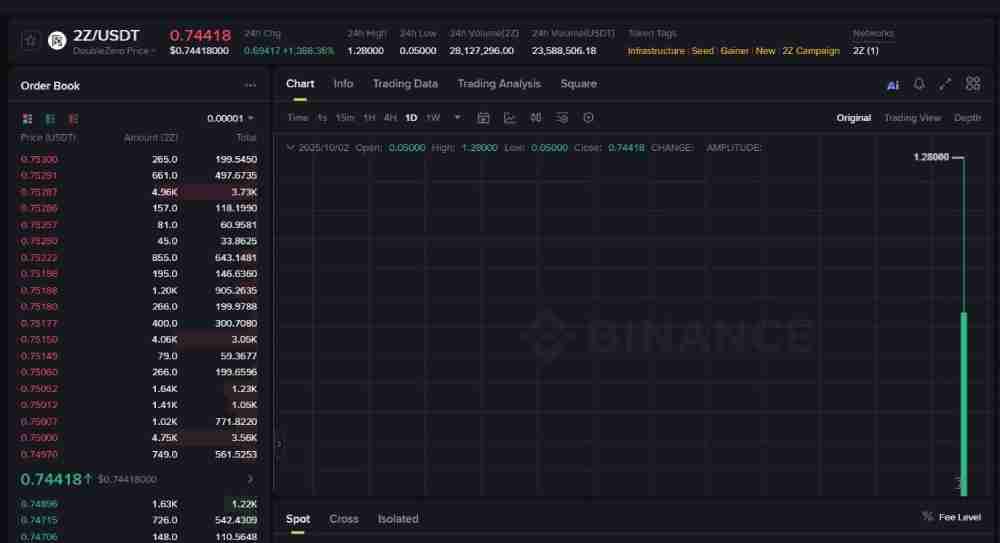The height and width of the screenshot is (543, 1000).
Task: Select the candlestick chart style icon
Action: [536, 118]
